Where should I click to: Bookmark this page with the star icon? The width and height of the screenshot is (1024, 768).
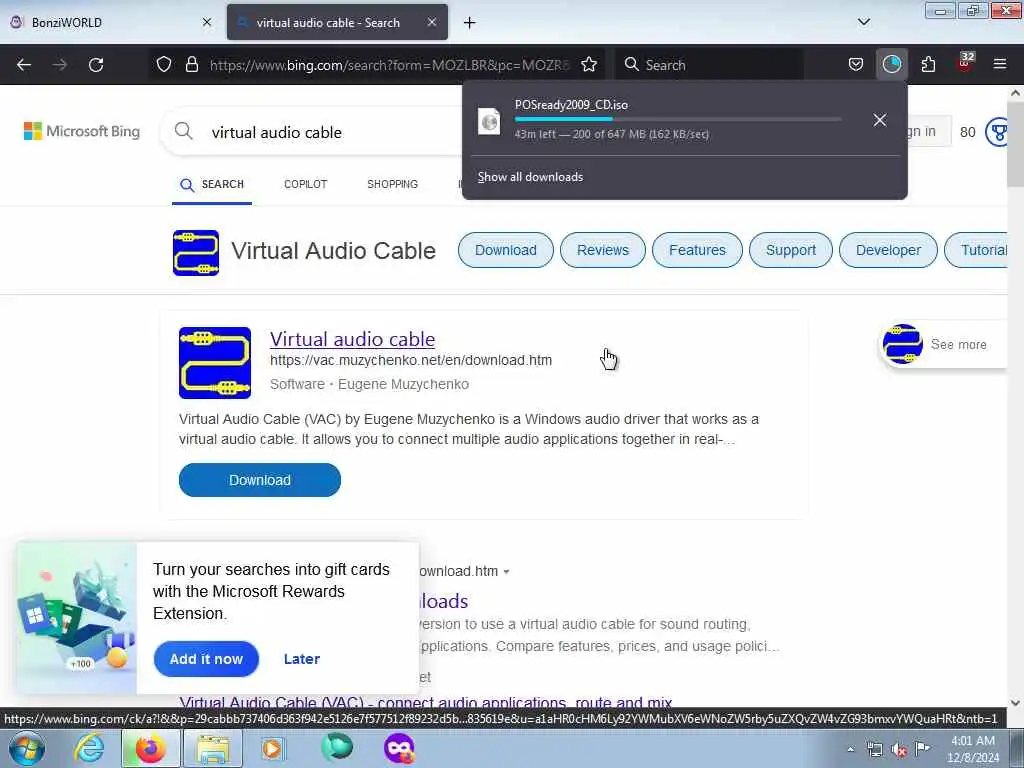coord(589,65)
